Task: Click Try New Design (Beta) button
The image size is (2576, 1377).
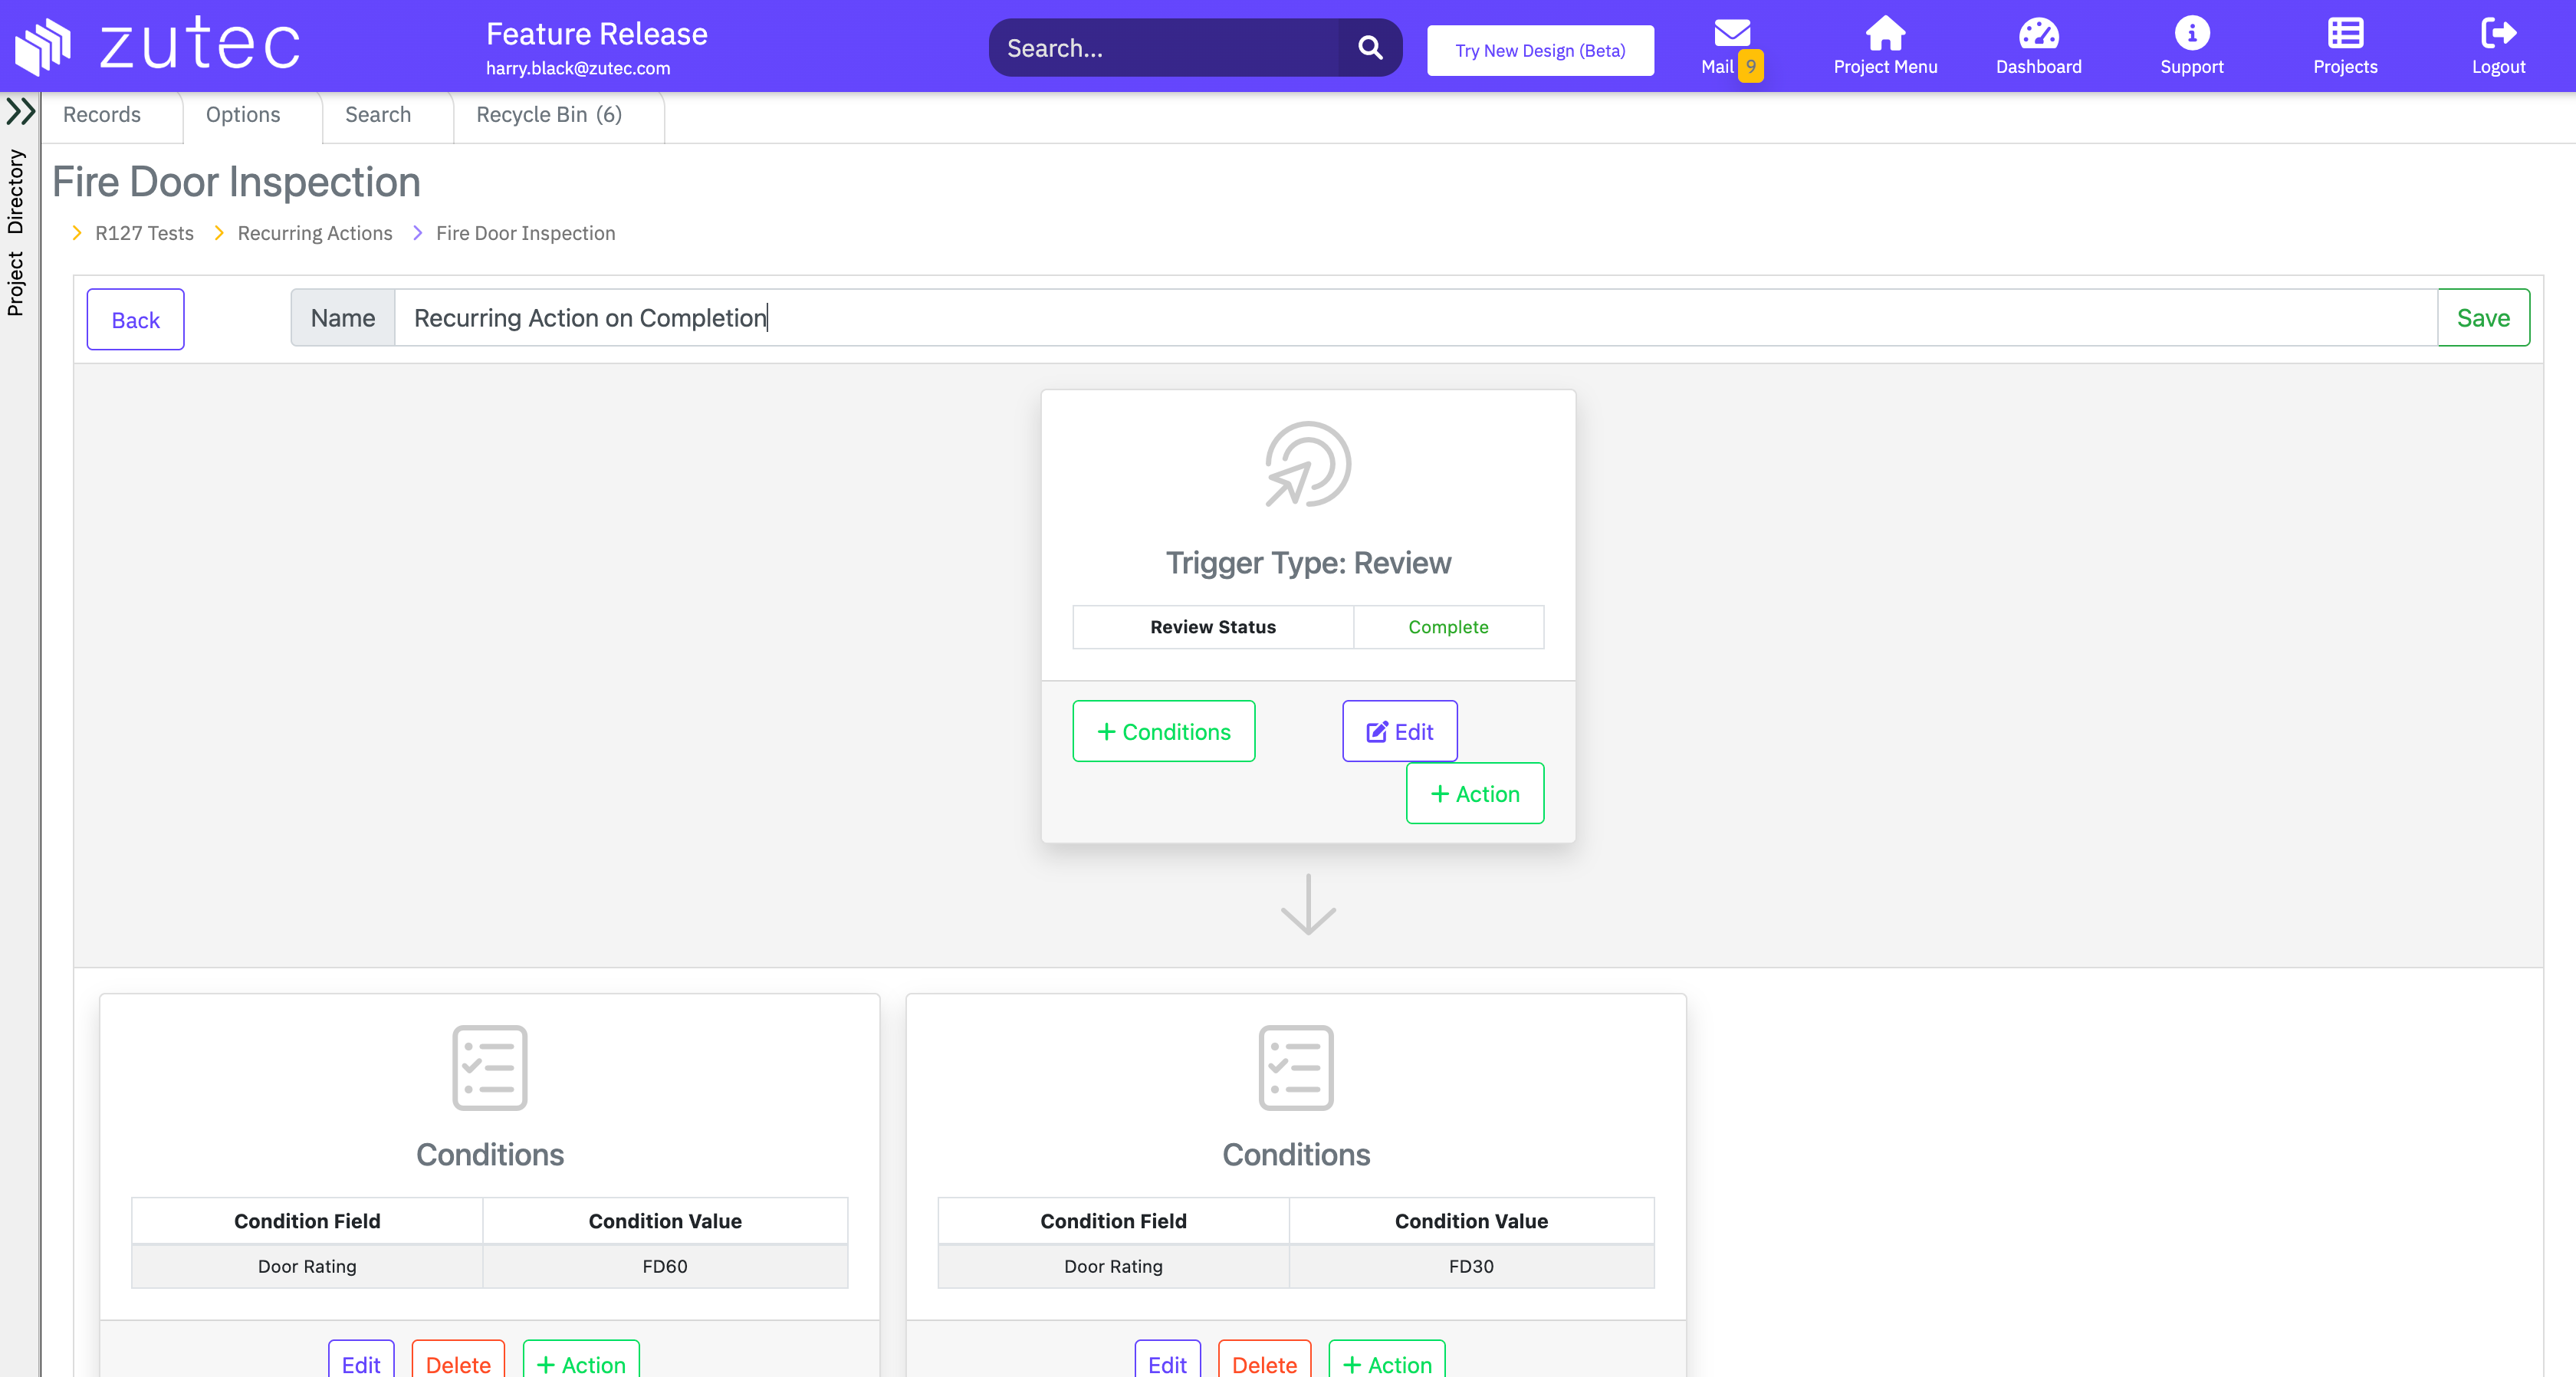Action: pyautogui.click(x=1539, y=50)
